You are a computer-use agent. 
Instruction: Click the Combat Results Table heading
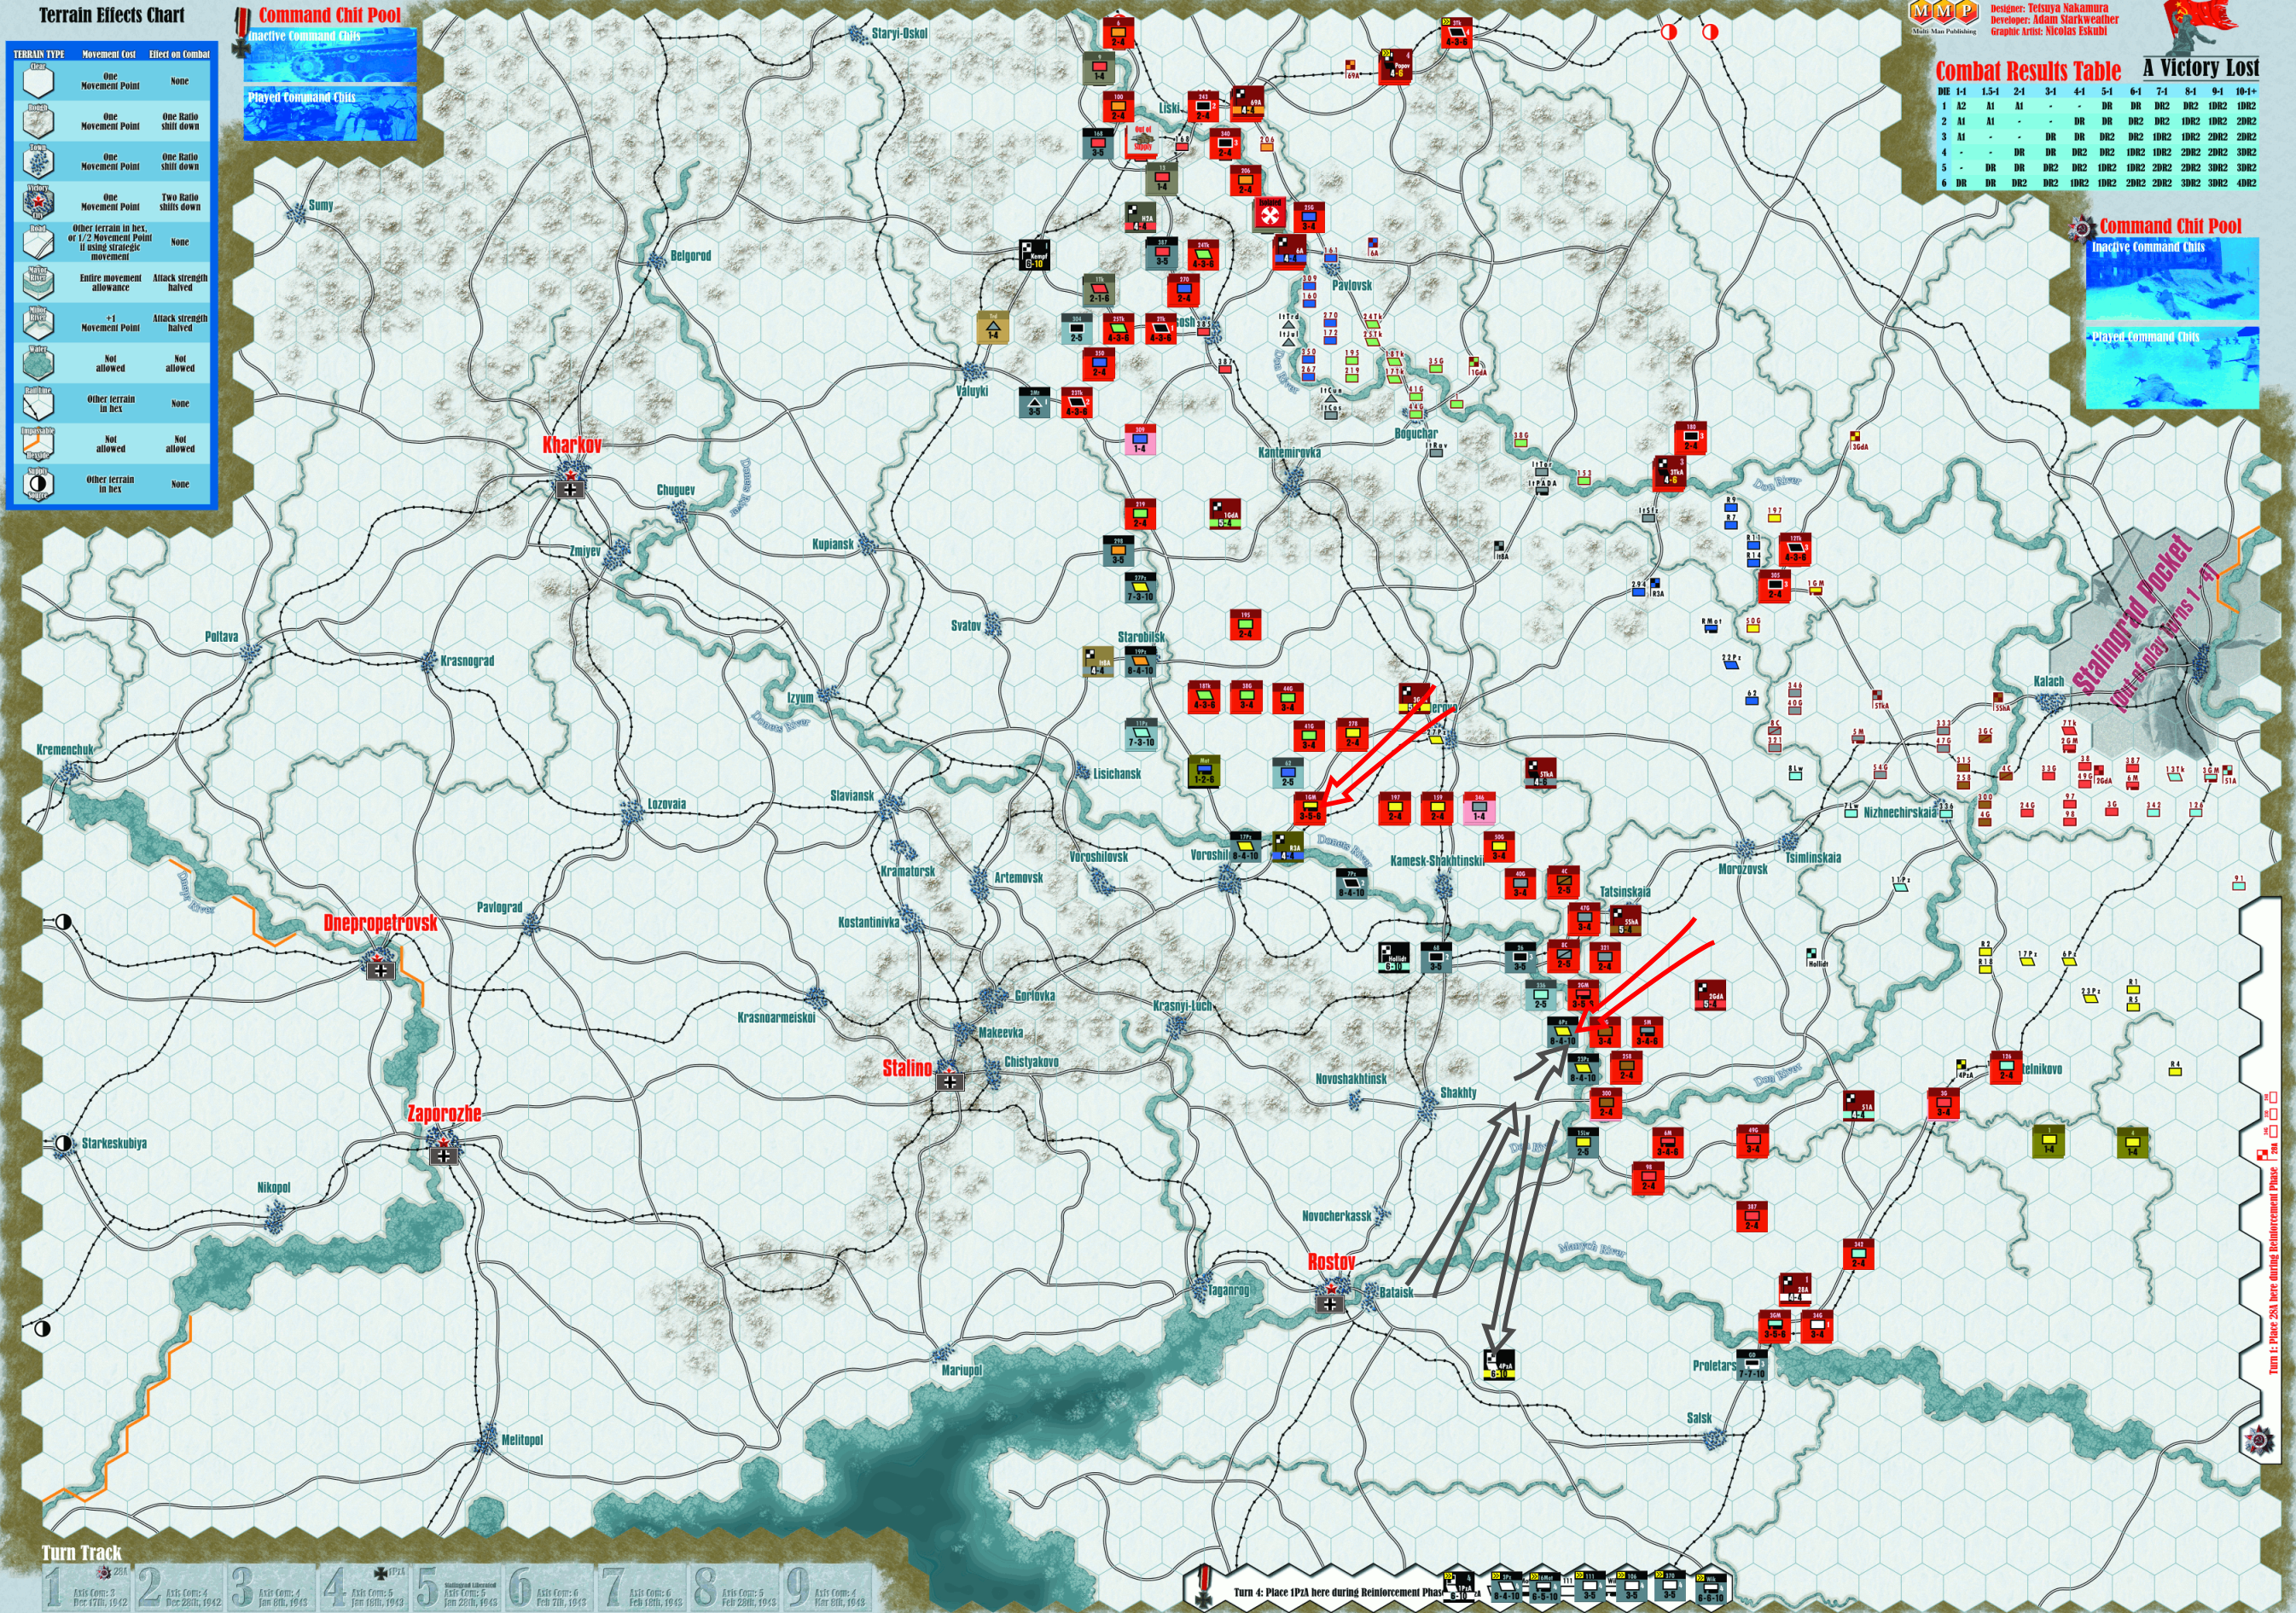point(2028,71)
